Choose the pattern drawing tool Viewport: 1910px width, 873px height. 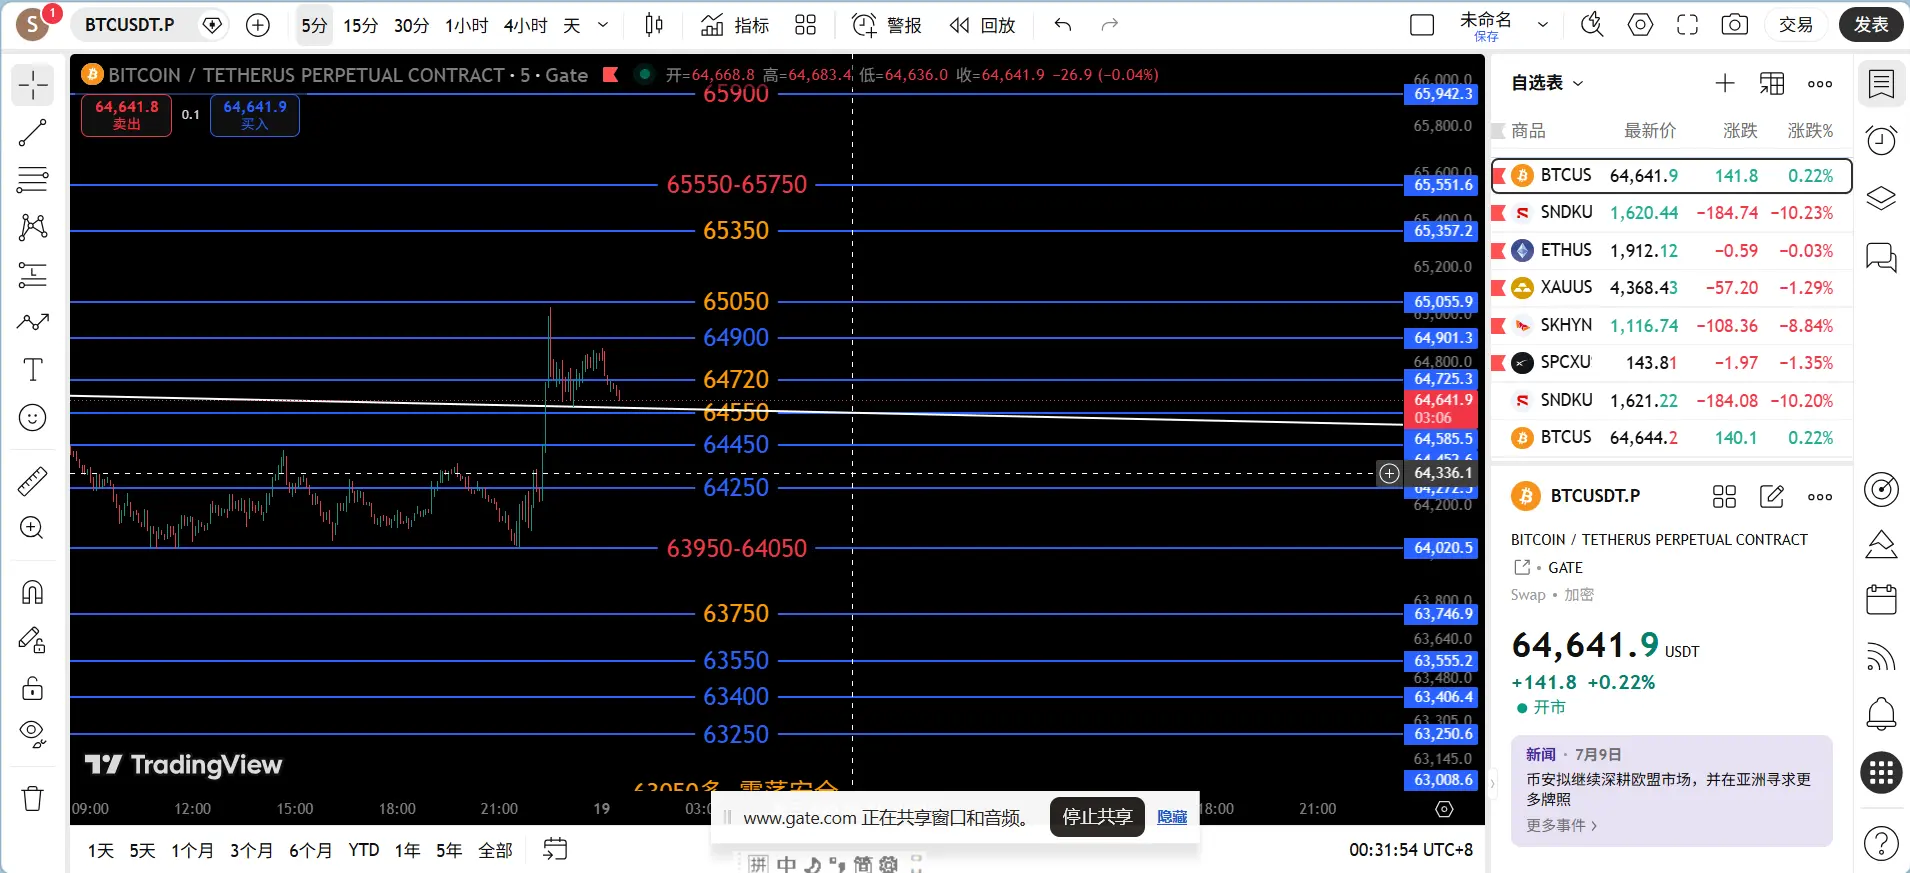point(33,227)
